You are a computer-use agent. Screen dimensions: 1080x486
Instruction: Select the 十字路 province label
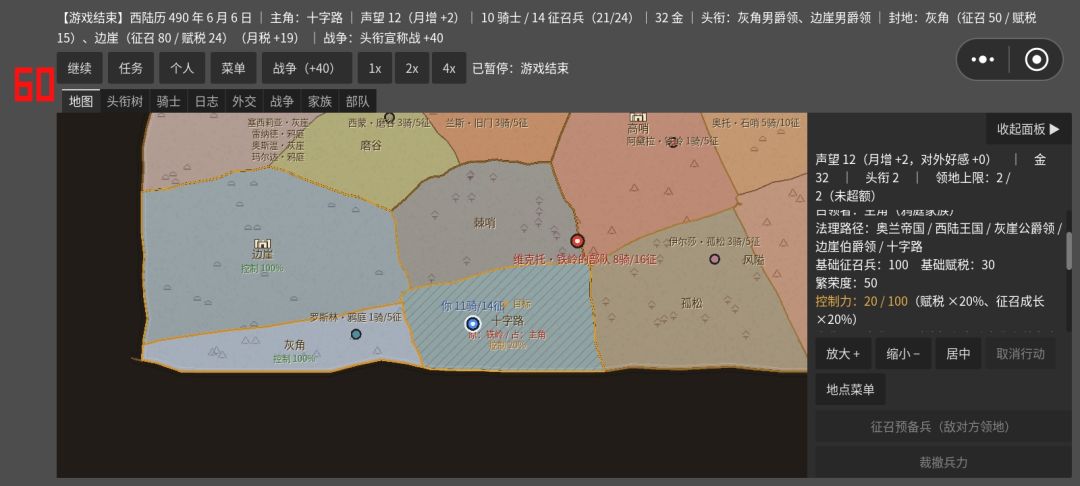[508, 321]
